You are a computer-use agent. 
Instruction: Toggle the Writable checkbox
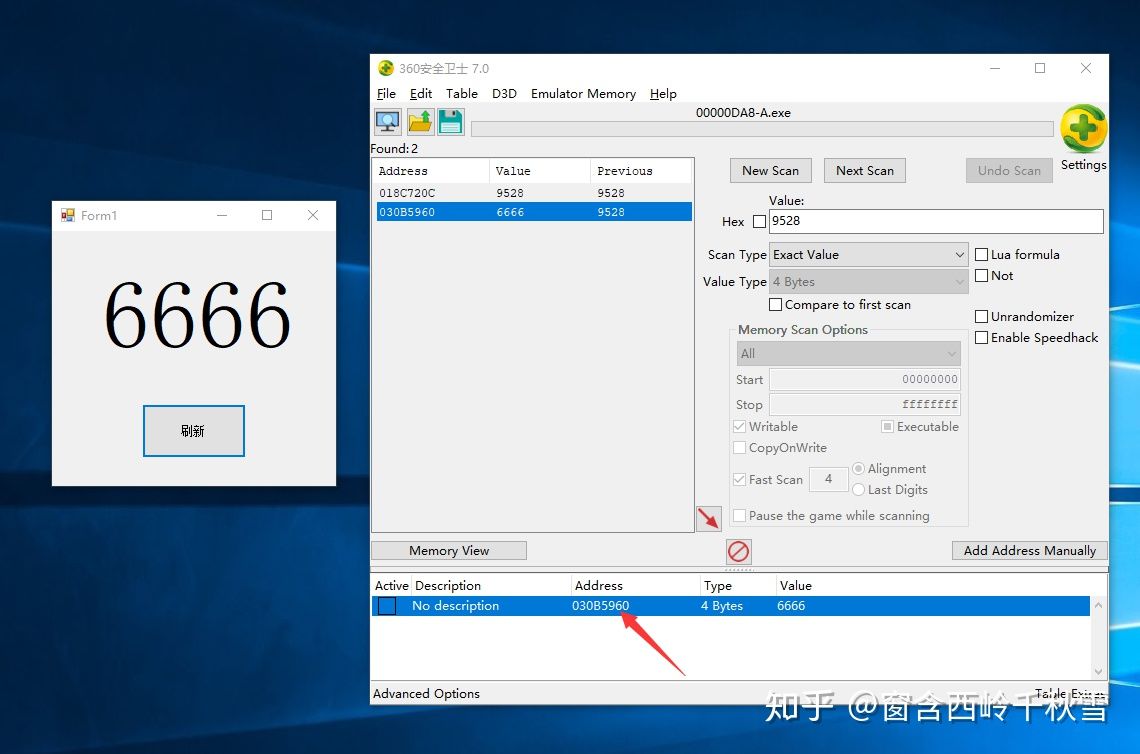[739, 426]
